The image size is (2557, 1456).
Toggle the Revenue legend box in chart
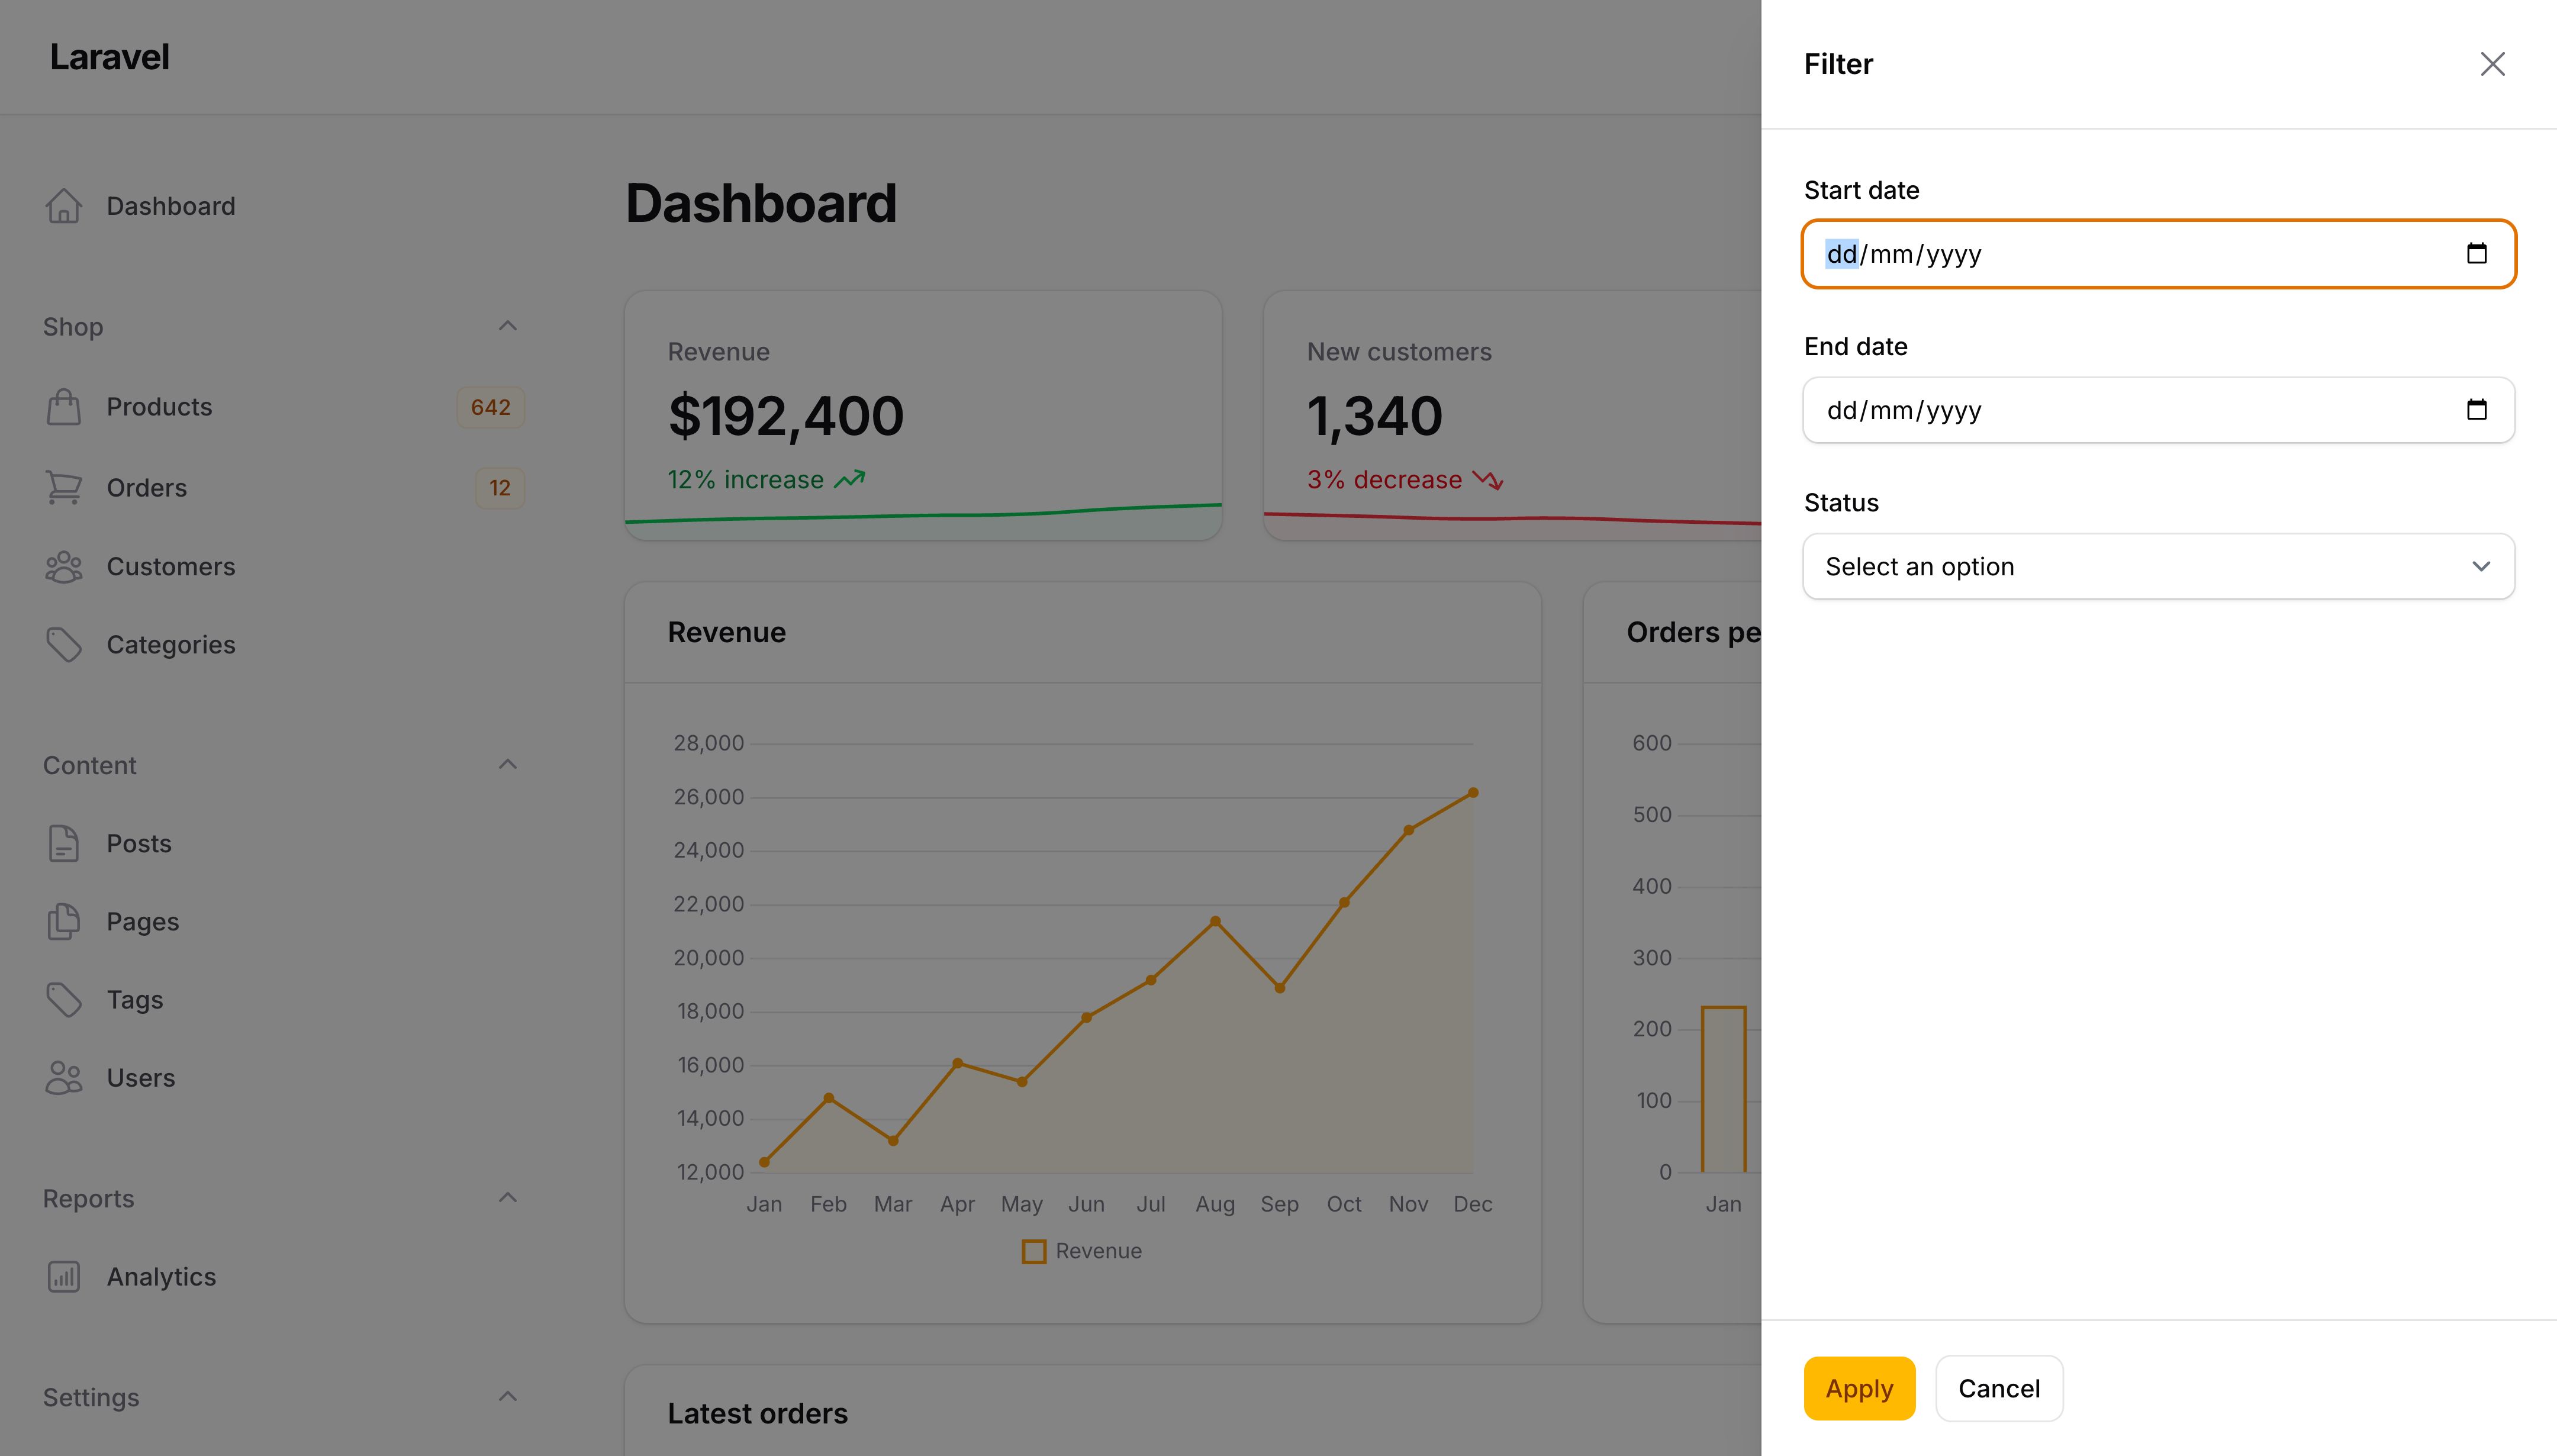tap(1034, 1251)
